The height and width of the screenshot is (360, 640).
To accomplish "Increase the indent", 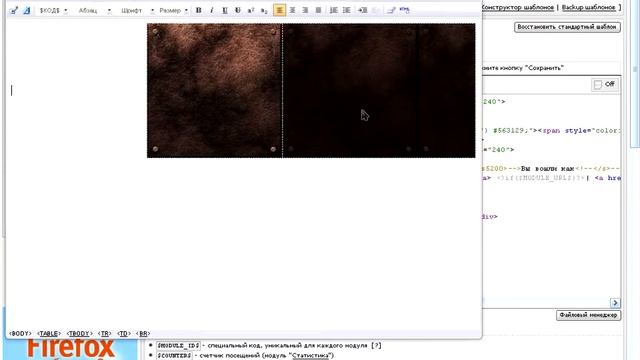I will [x=362, y=10].
